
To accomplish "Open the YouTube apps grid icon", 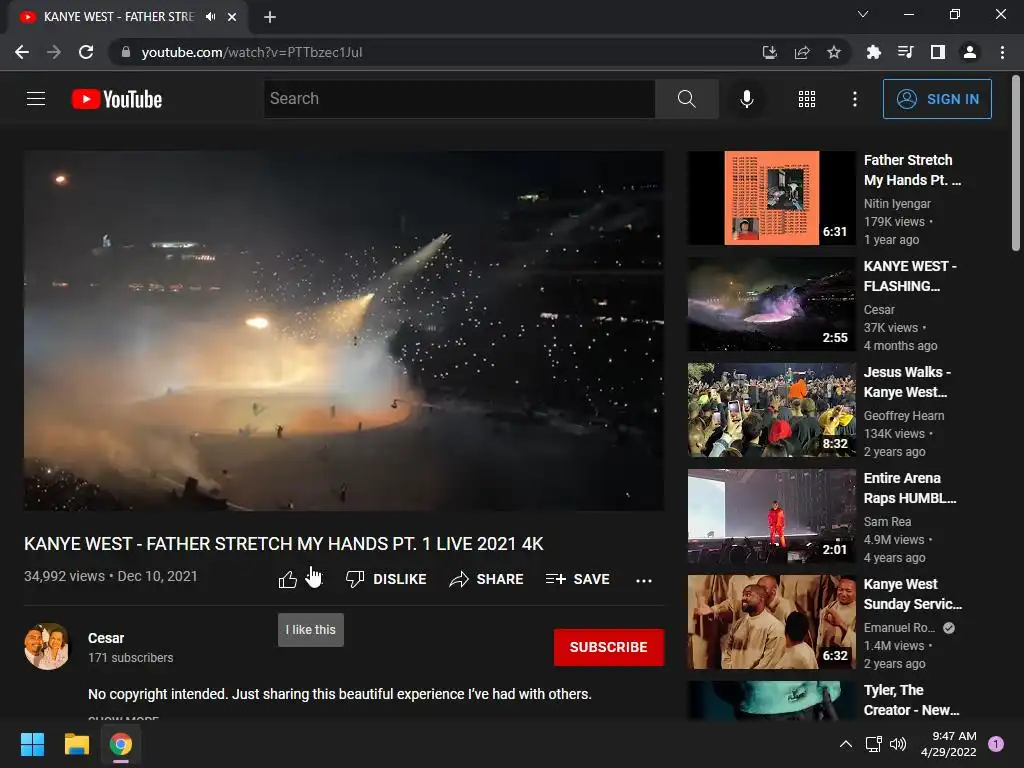I will click(x=807, y=99).
